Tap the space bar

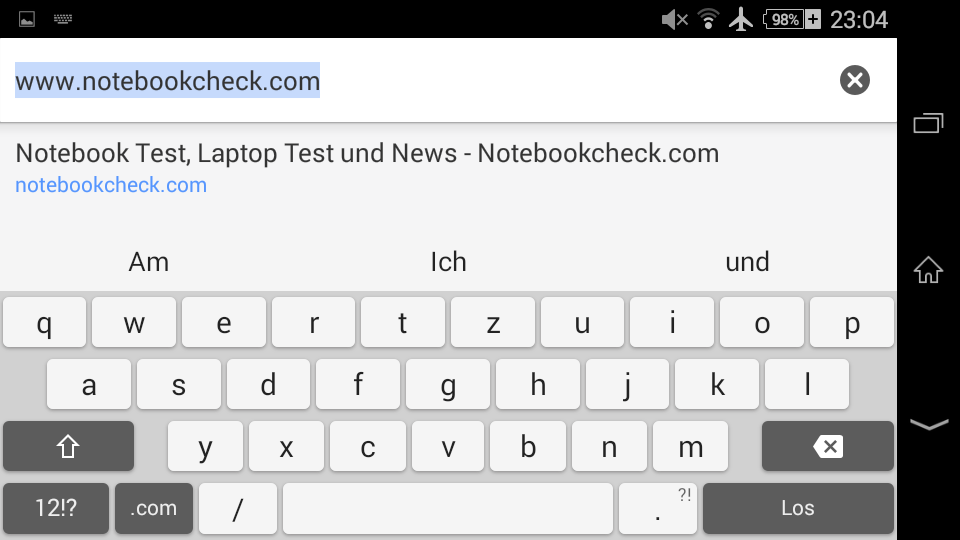(448, 508)
